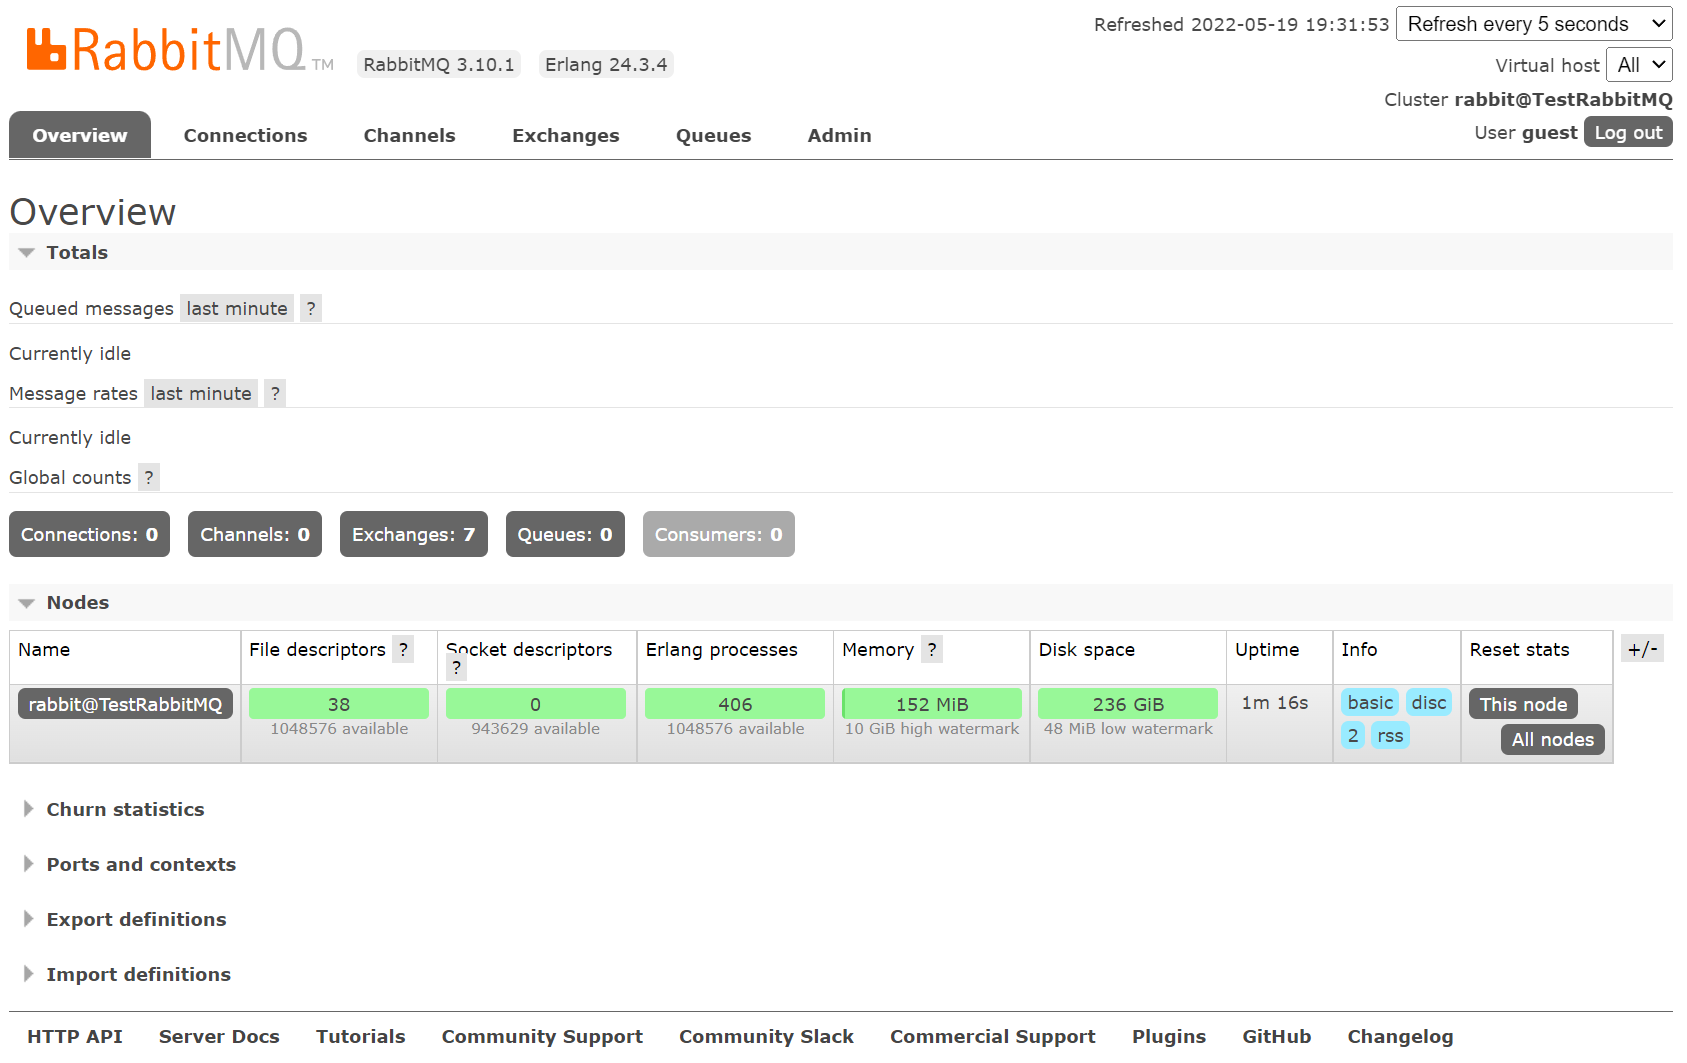Switch to the Connections tab
Screen dimensions: 1687x1063
[245, 135]
